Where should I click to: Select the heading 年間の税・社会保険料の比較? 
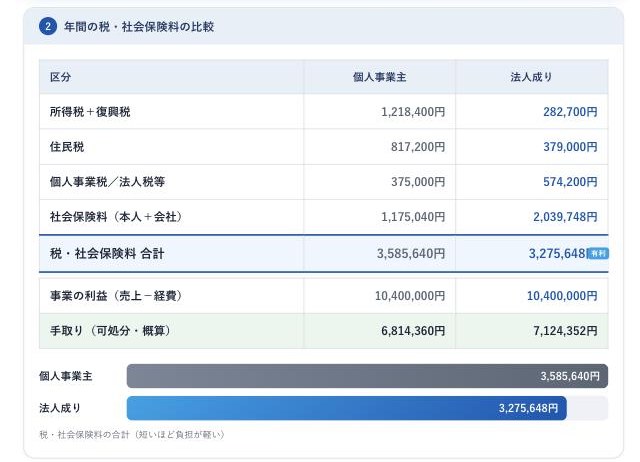coord(139,27)
